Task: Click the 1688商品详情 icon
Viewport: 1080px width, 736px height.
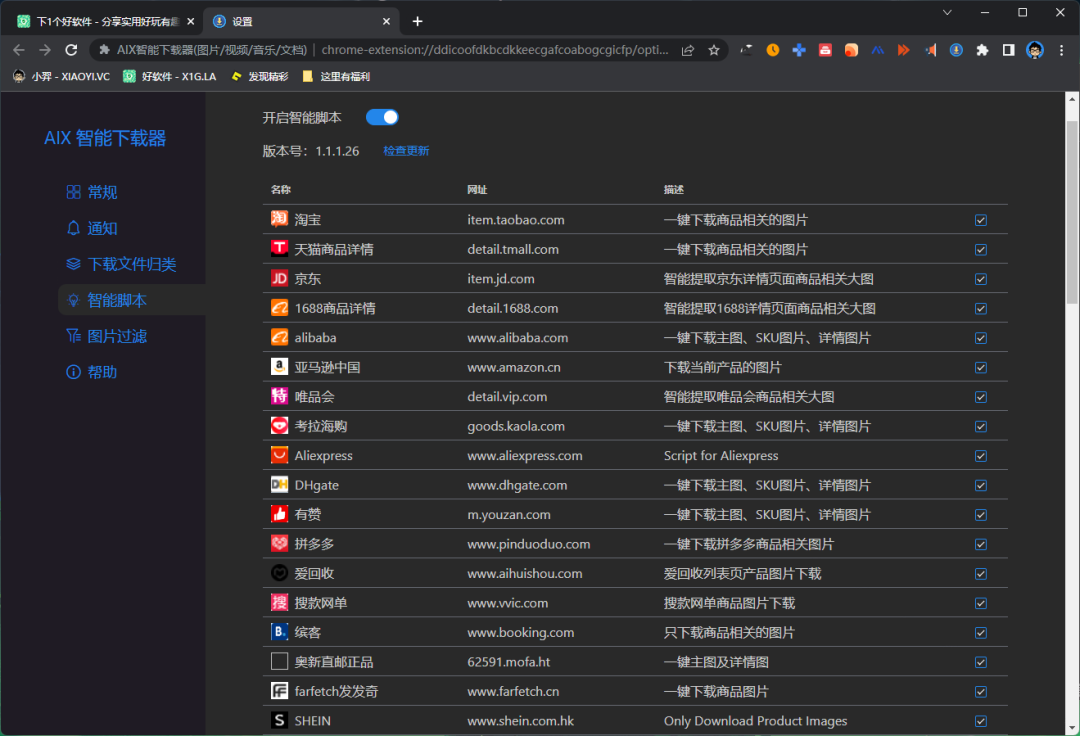Action: (279, 308)
